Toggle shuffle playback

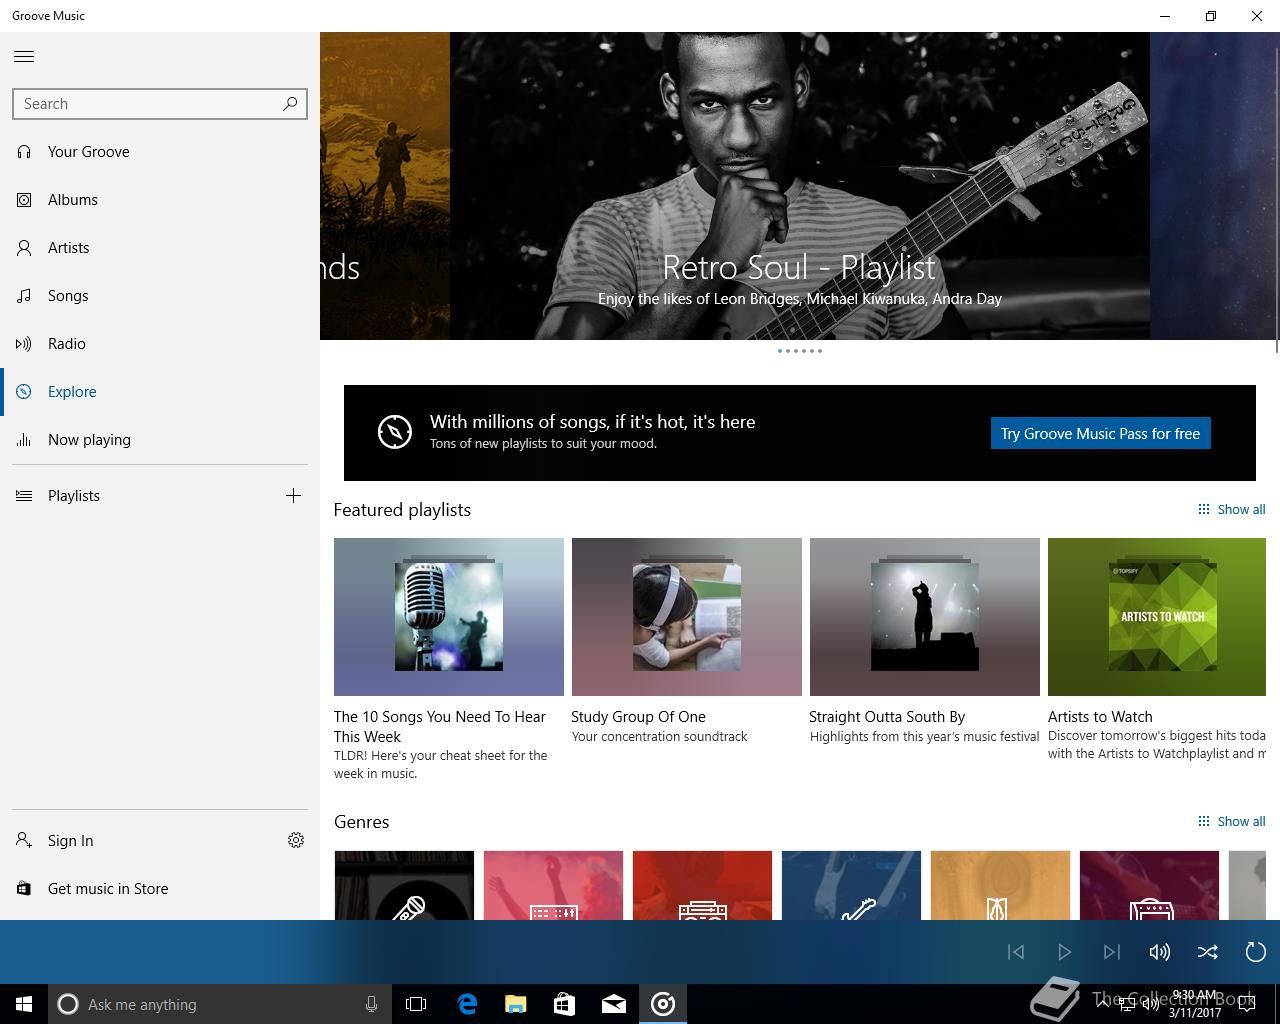tap(1208, 952)
